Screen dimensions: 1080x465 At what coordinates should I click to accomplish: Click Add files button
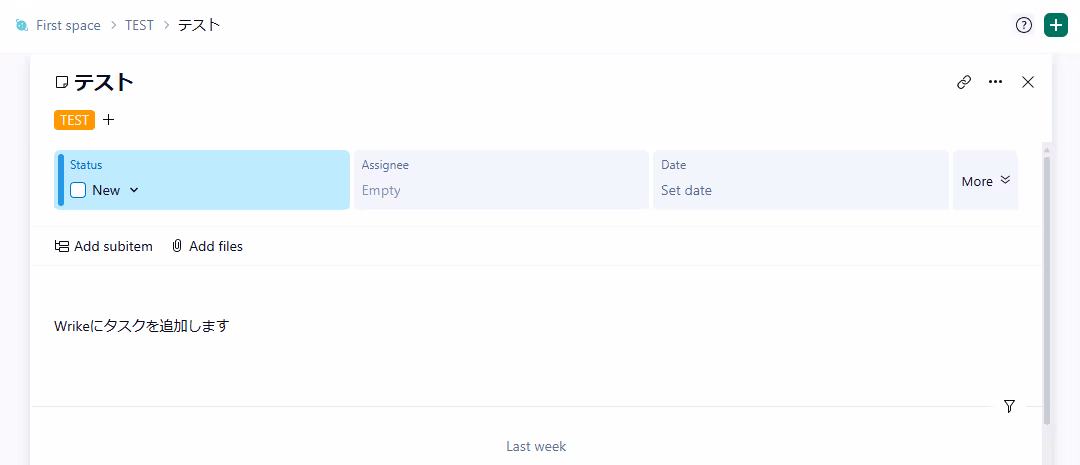pos(207,246)
